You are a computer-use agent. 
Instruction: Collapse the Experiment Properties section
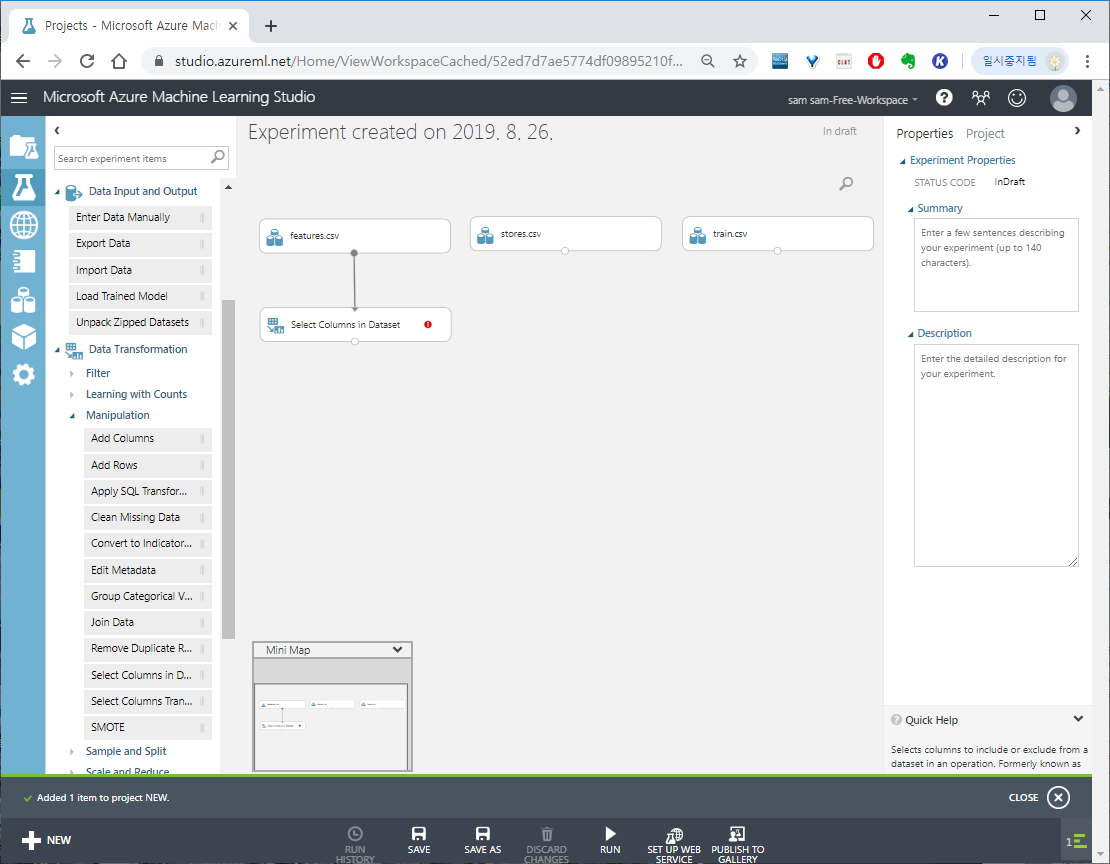pyautogui.click(x=903, y=161)
